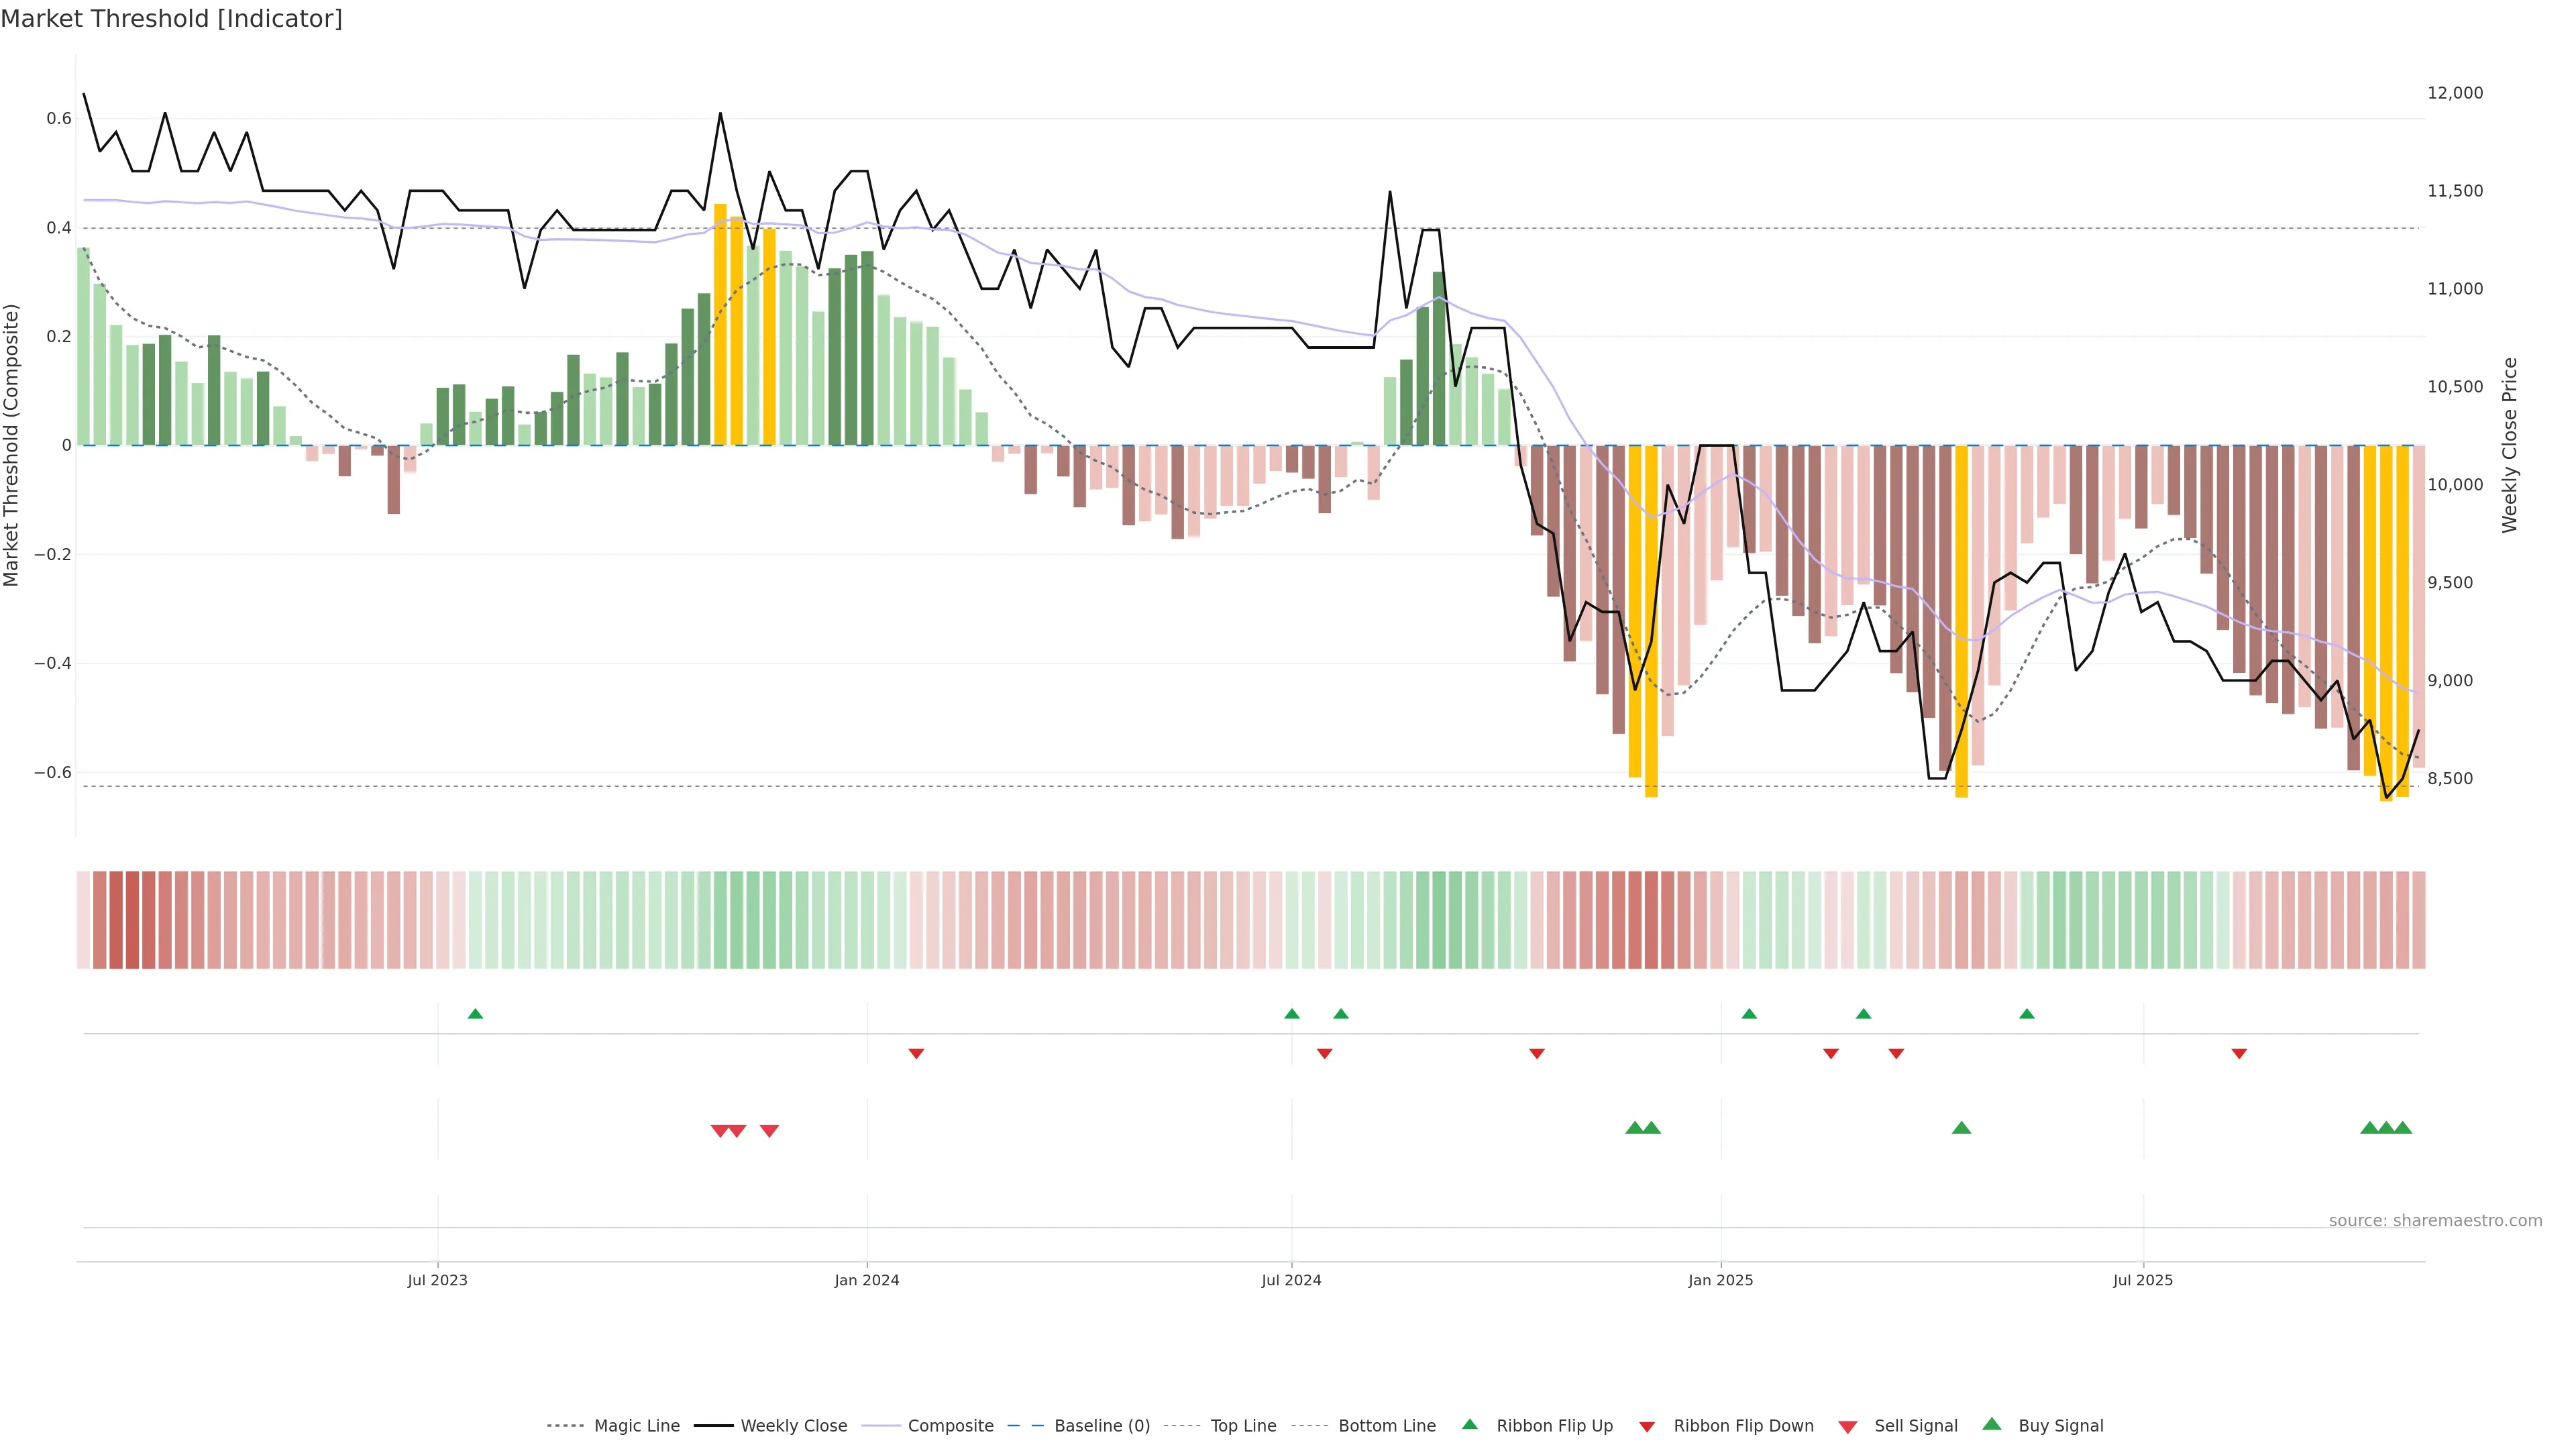Click the Sell Signal legend triangle
The width and height of the screenshot is (2576, 1449).
(x=1848, y=1427)
